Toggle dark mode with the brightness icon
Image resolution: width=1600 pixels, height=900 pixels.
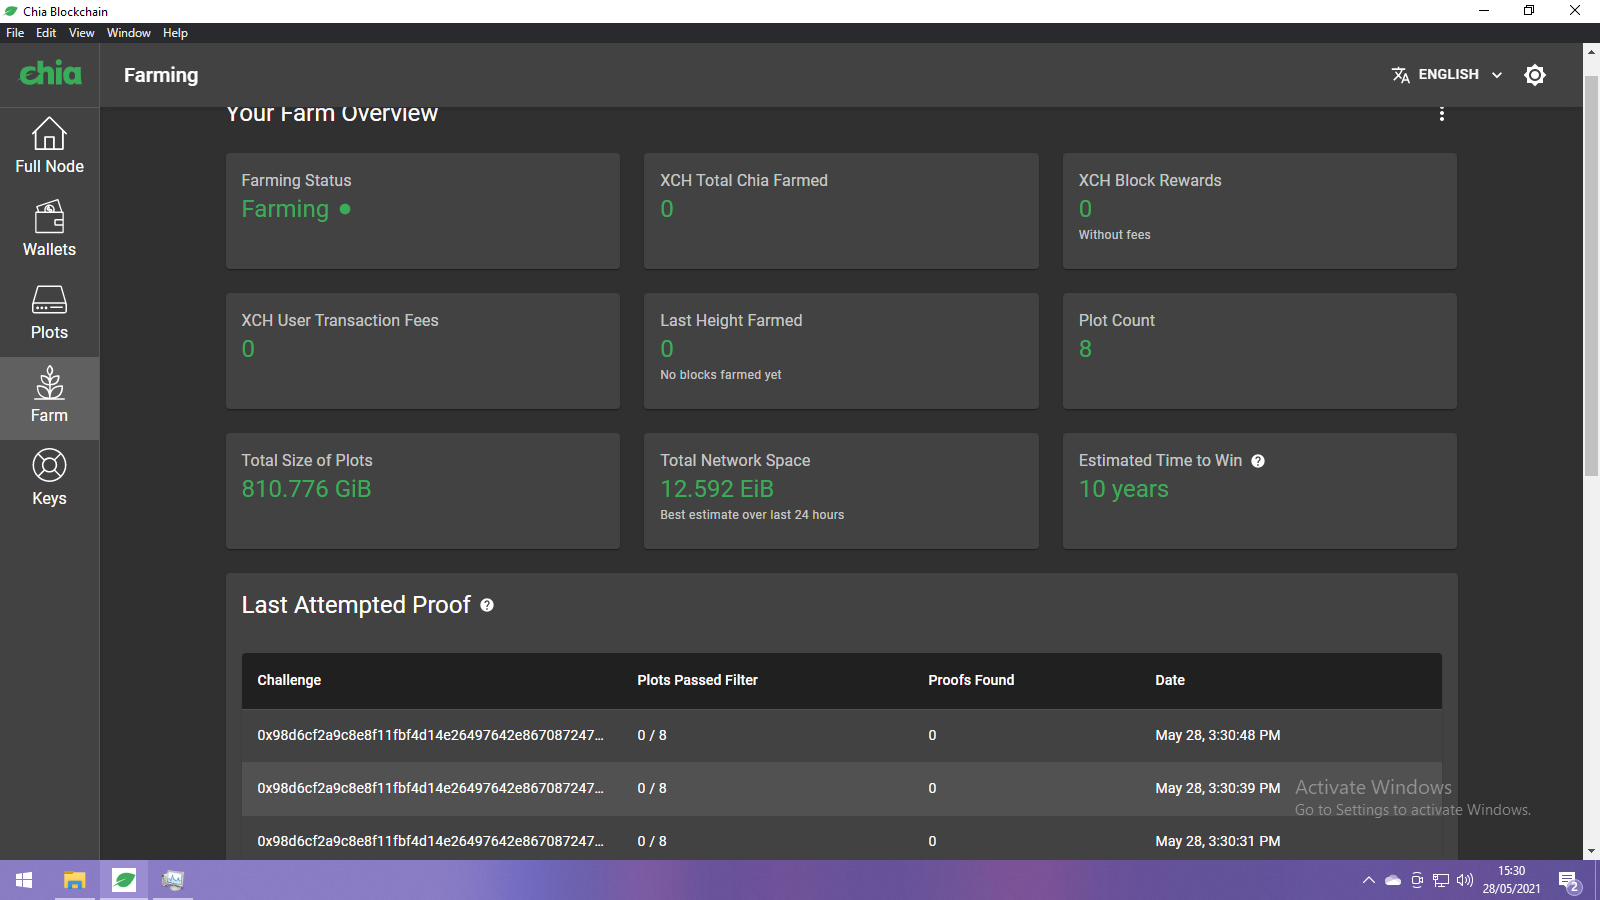1535,75
